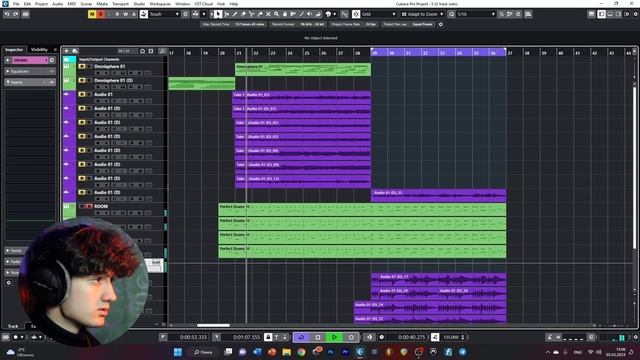640x360 pixels.
Task: Expand the Equalizers inspector section
Action: point(30,71)
